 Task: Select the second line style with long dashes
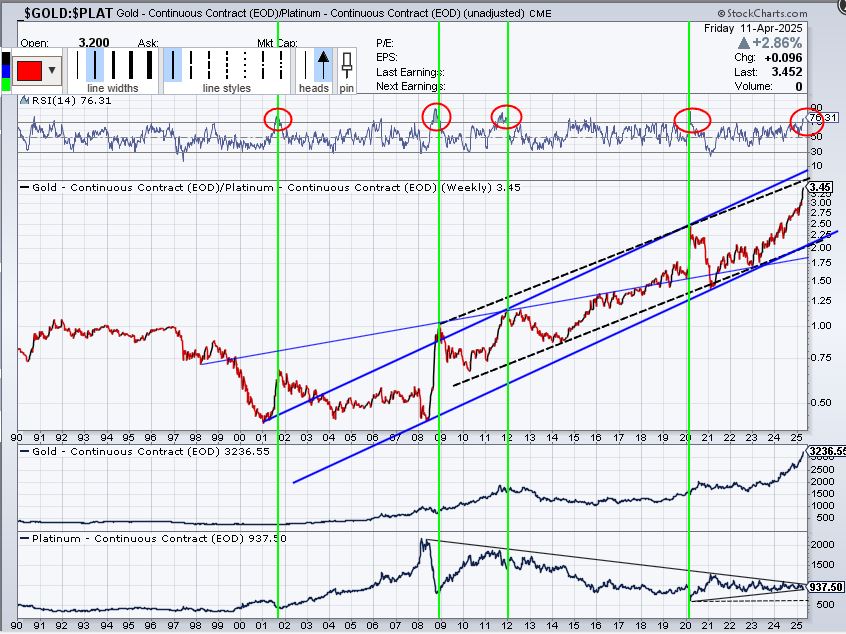click(x=191, y=65)
